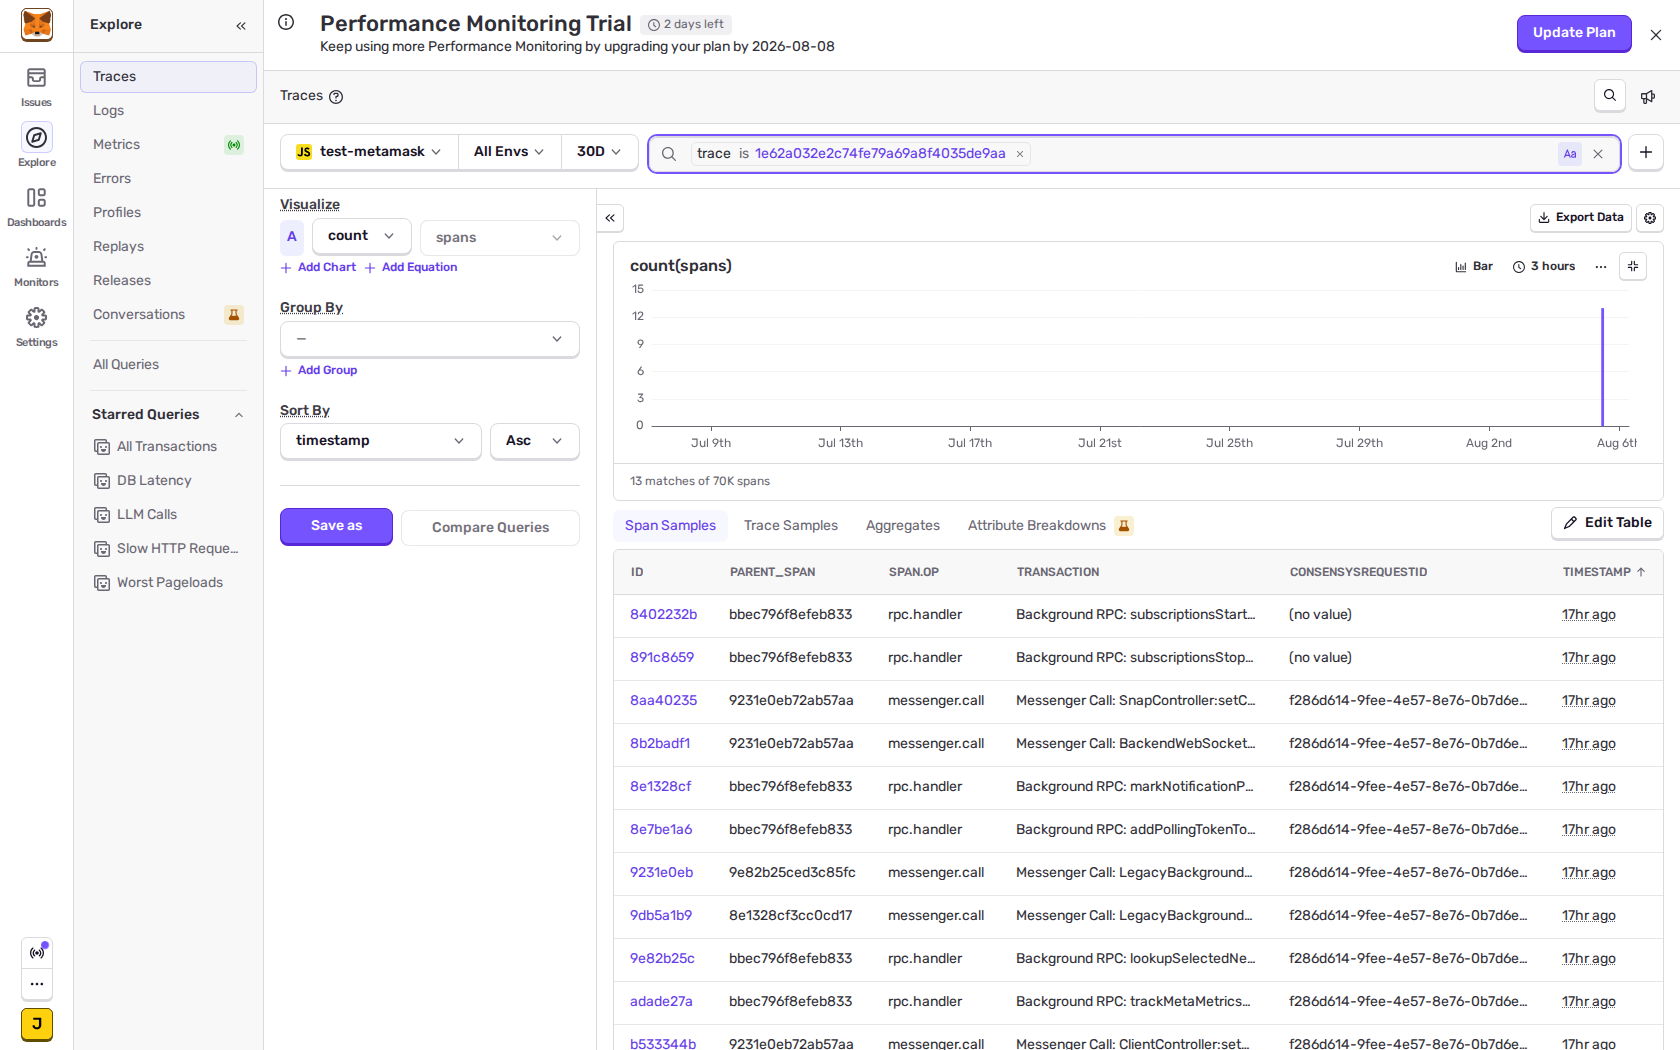Open the spans field dropdown
The height and width of the screenshot is (1050, 1680).
499,237
